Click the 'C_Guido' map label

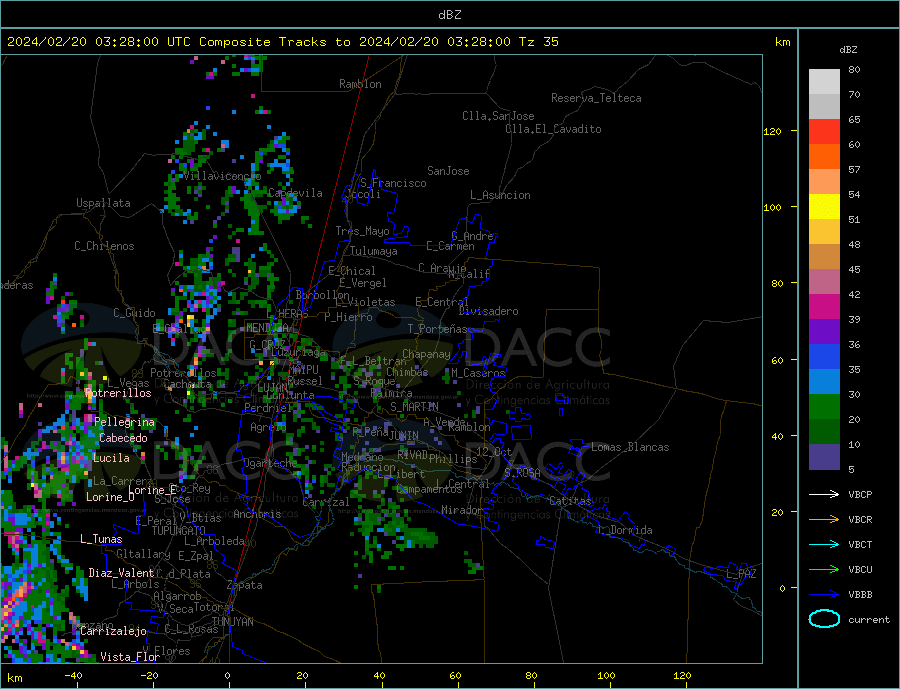click(134, 313)
